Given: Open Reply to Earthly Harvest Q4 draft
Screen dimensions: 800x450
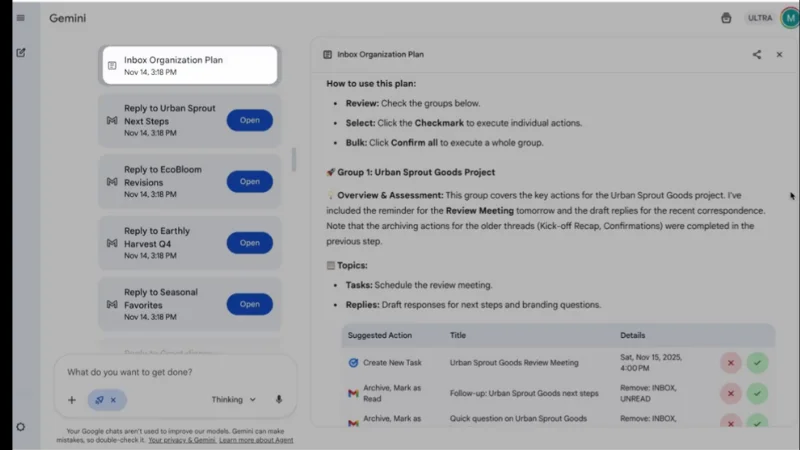Looking at the screenshot, I should click(249, 243).
